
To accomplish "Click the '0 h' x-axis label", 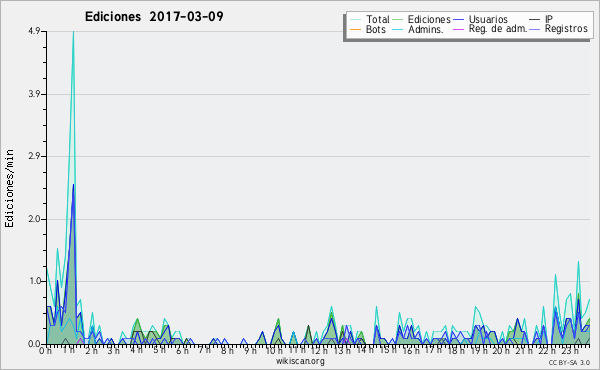I will (x=46, y=350).
